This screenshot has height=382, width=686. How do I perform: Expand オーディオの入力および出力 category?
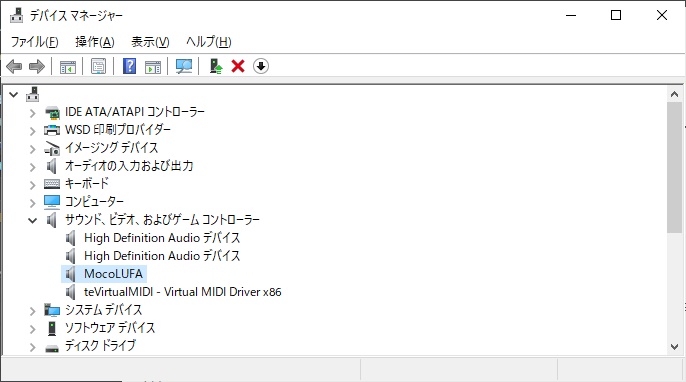click(32, 167)
